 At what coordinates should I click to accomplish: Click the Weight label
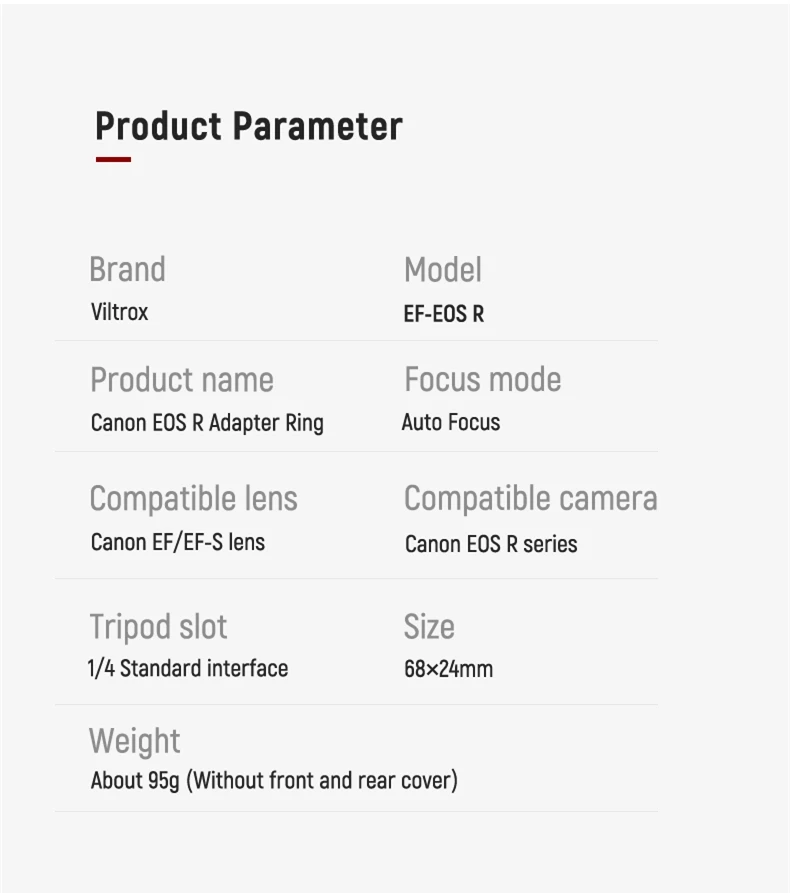click(134, 741)
